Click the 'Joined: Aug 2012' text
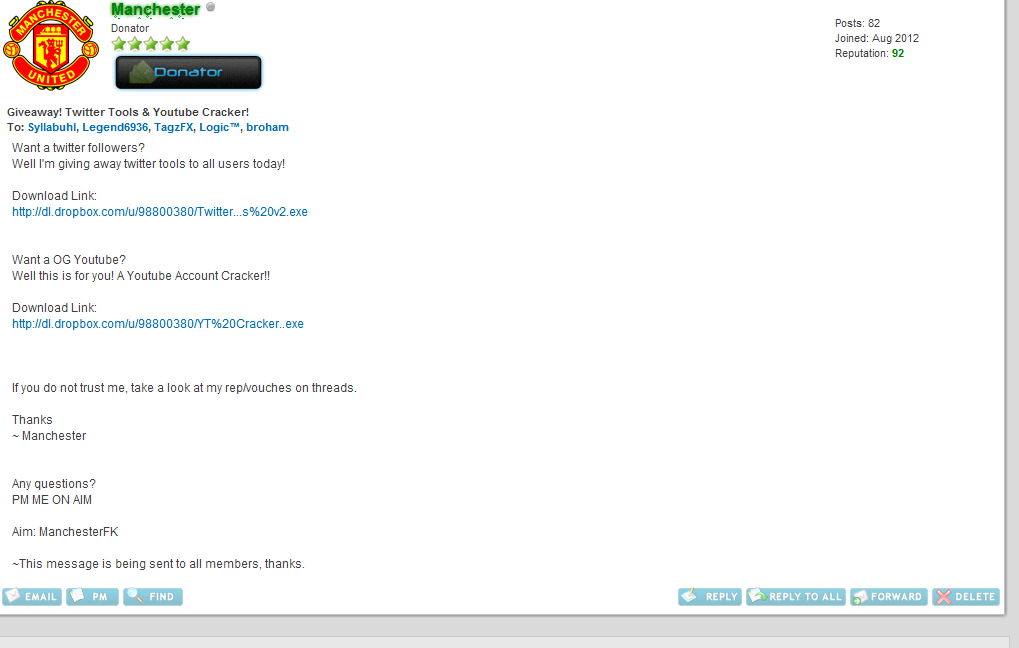 877,38
